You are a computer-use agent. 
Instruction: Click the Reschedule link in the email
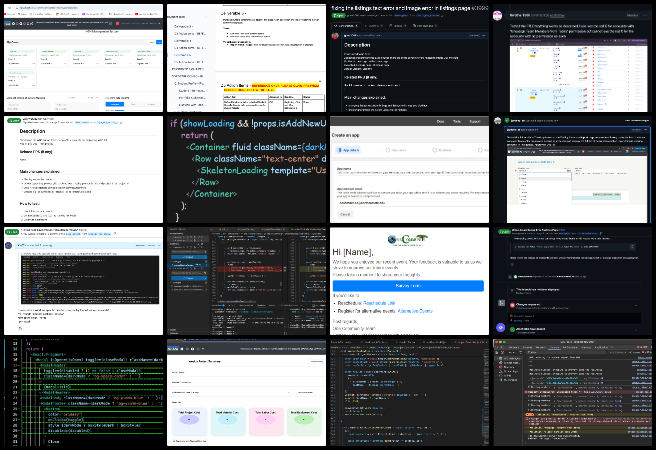[x=379, y=303]
